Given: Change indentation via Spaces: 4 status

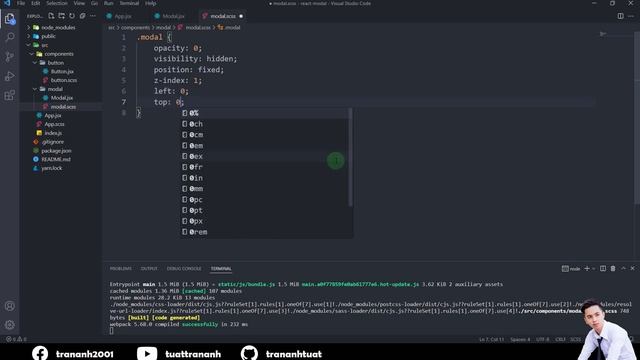Looking at the screenshot, I should coord(520,339).
